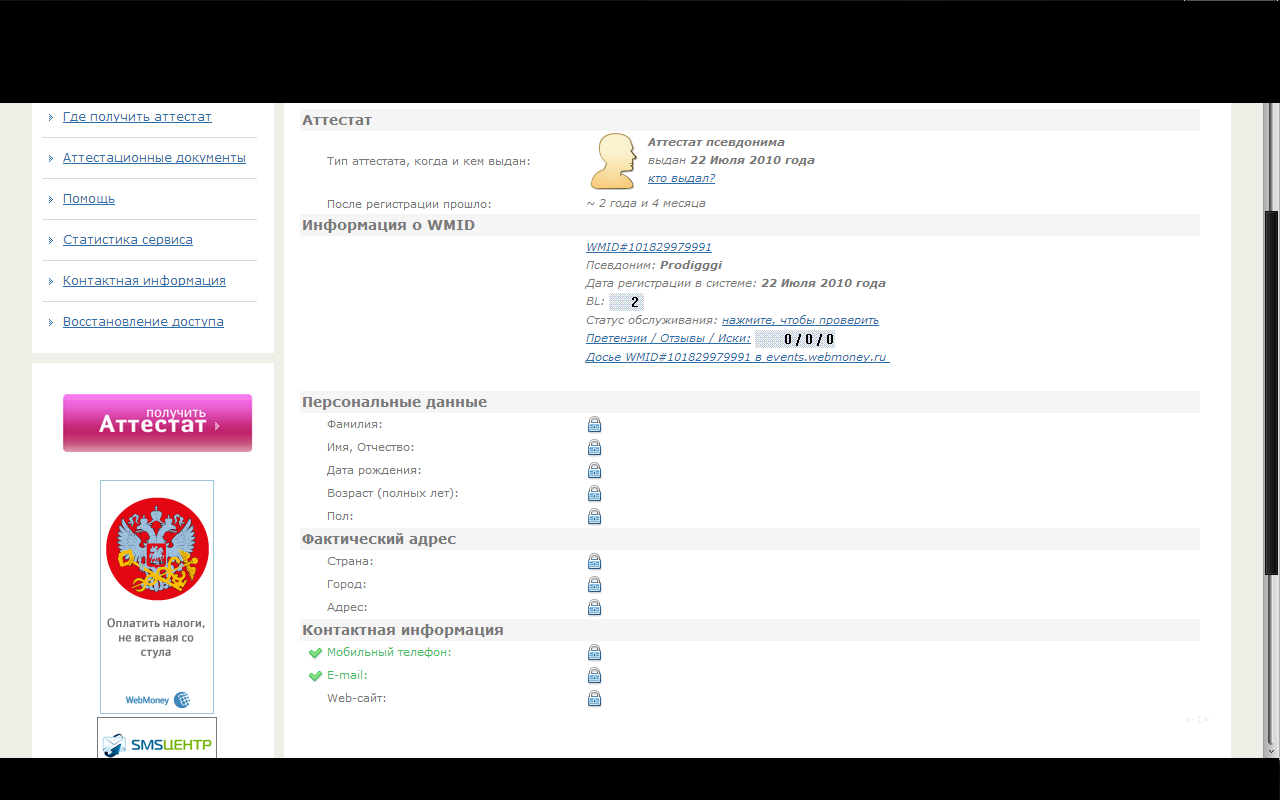Click the arrow bullet before Статистика сервиса
This screenshot has height=800, width=1280.
(51, 240)
